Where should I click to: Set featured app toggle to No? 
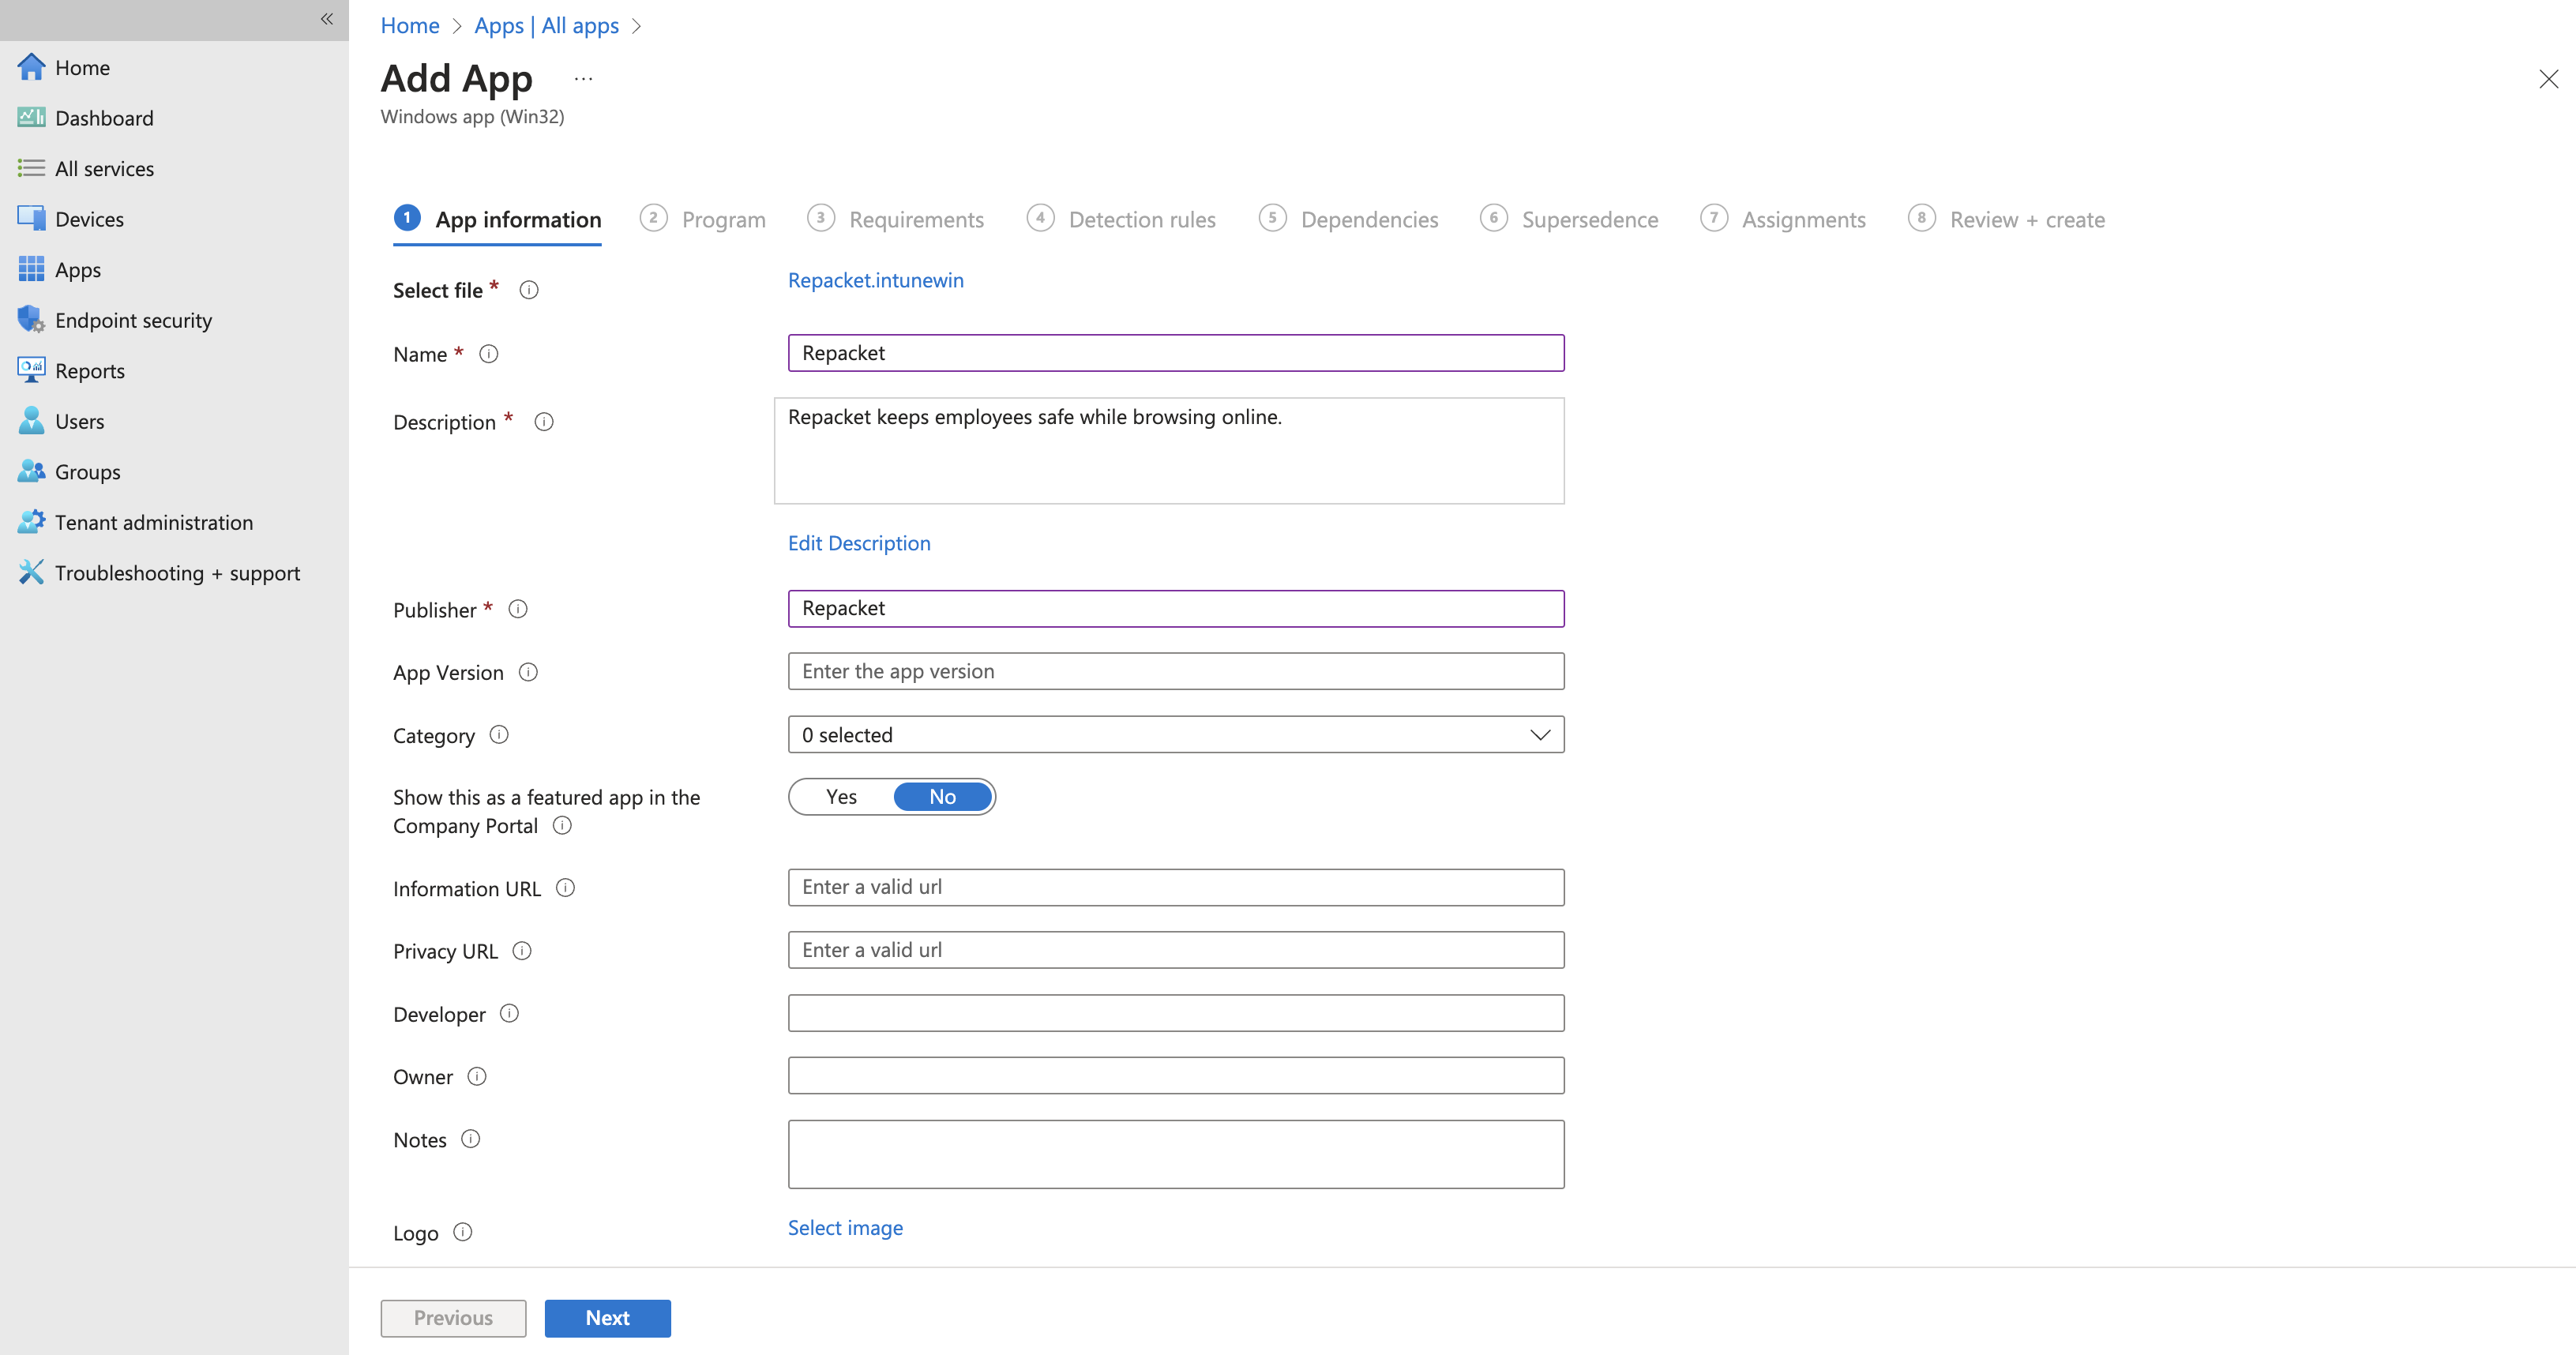point(942,797)
